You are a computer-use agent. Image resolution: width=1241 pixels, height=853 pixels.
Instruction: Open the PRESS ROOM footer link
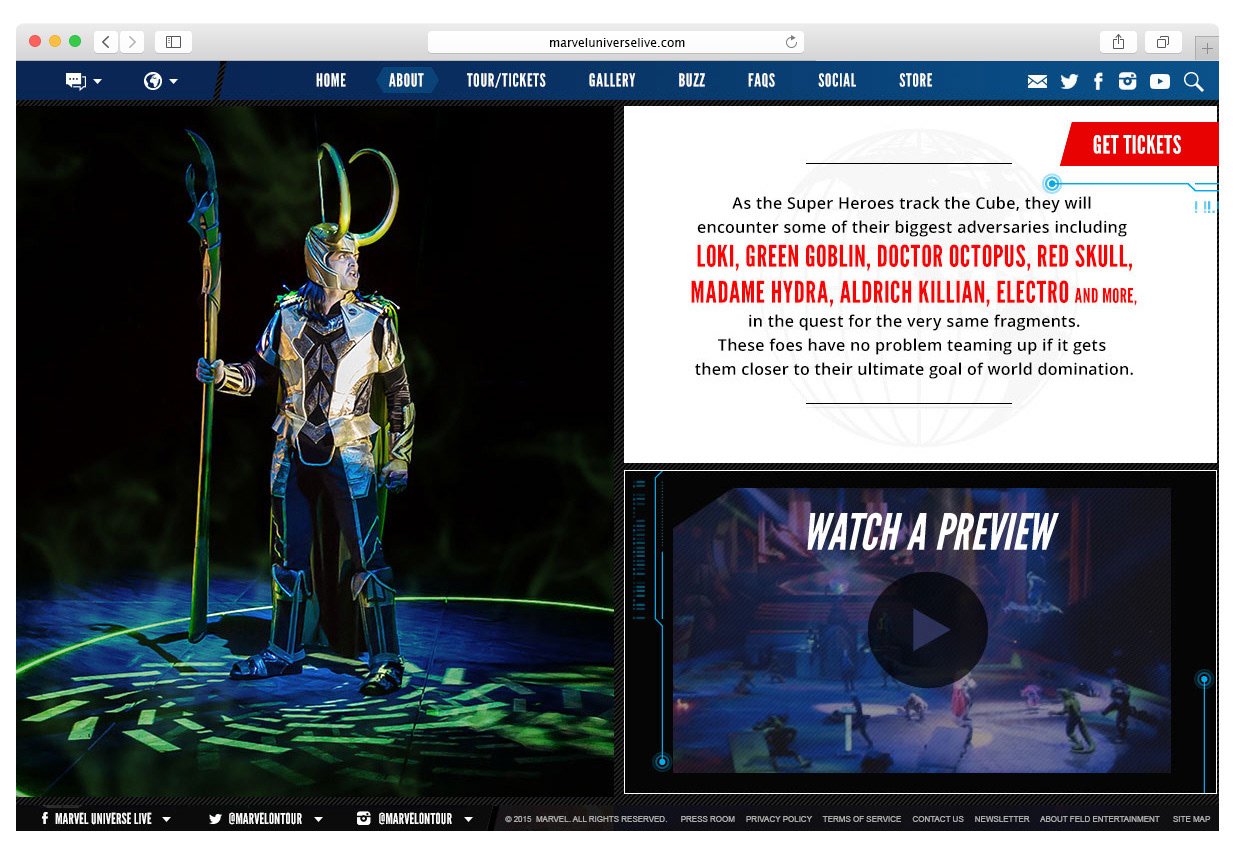[x=708, y=819]
